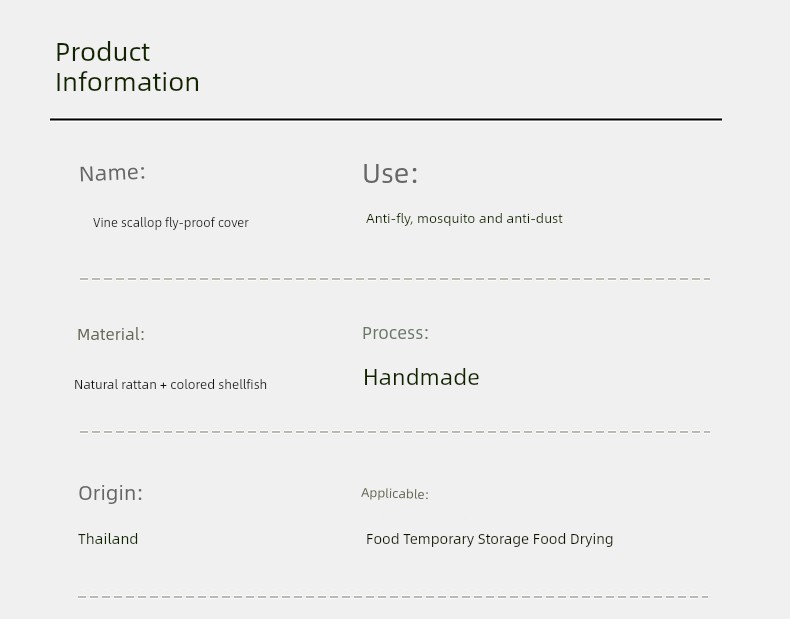Viewport: 790px width, 619px height.
Task: Select the Name: label
Action: 112,173
